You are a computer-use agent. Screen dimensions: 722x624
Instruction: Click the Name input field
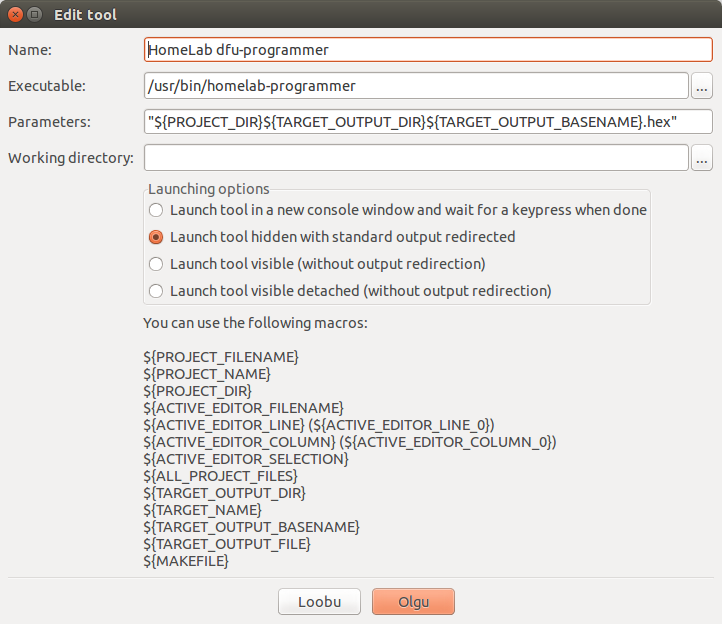click(428, 50)
